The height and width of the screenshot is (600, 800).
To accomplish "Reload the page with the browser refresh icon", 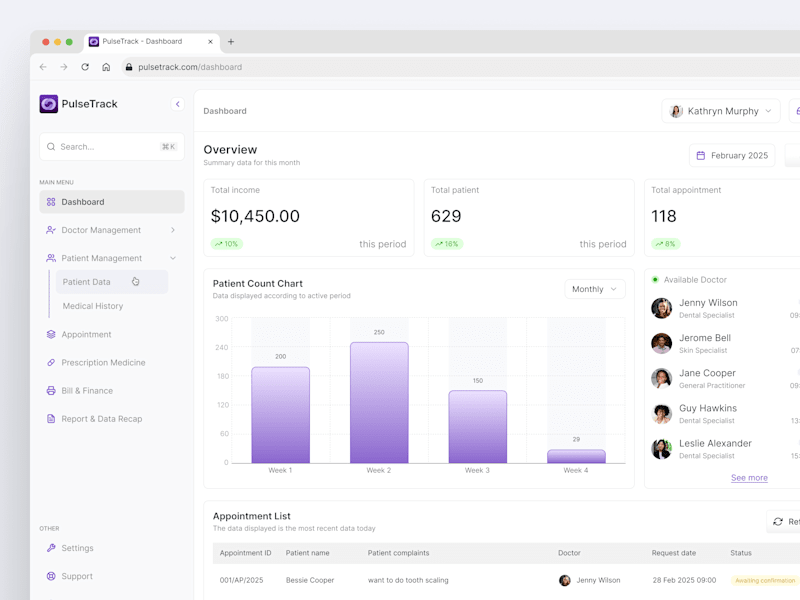I will 85,67.
